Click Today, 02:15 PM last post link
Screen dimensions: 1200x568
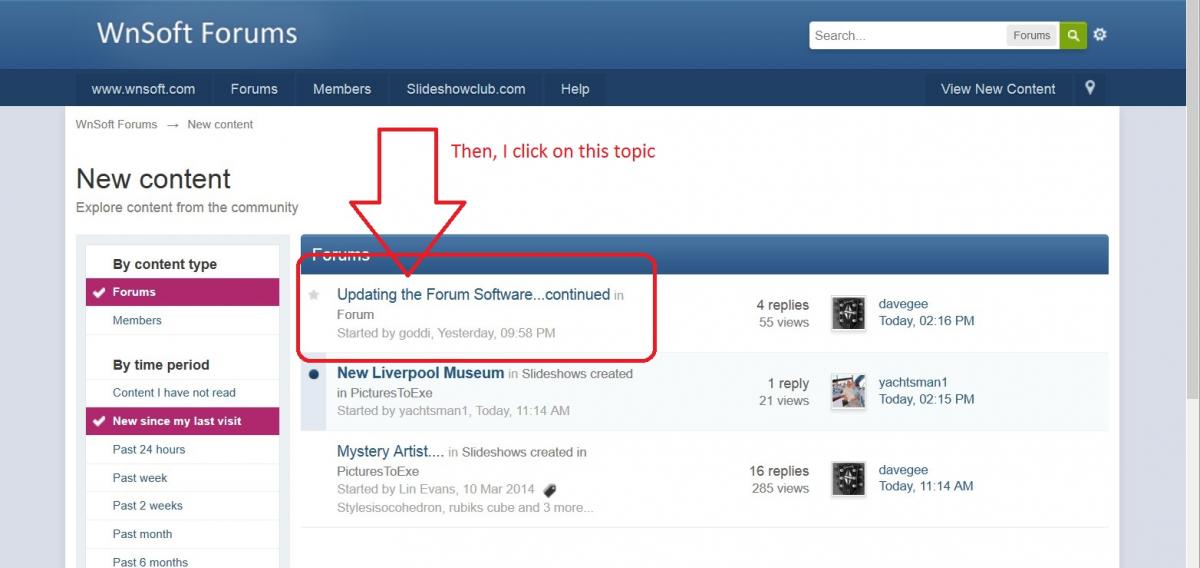[x=926, y=399]
